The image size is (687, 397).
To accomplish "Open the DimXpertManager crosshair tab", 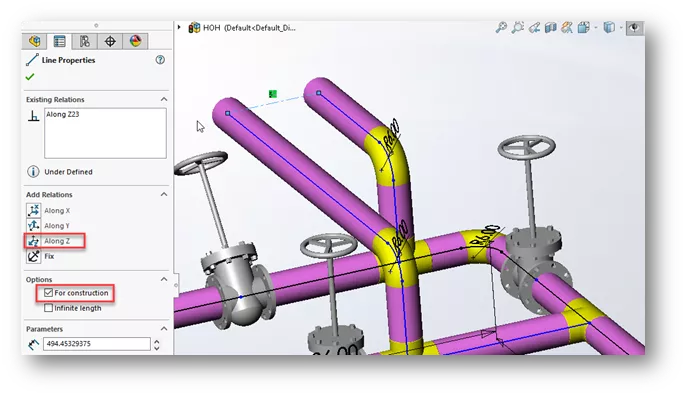I will coord(110,41).
